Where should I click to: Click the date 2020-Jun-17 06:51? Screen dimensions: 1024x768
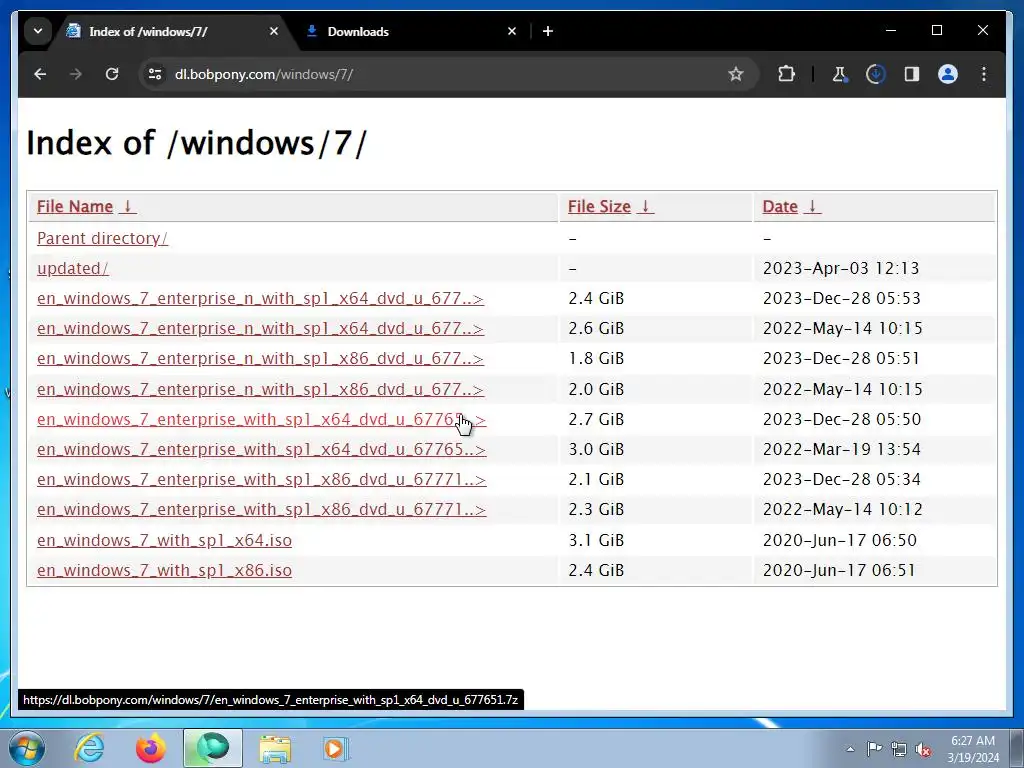[x=839, y=570]
